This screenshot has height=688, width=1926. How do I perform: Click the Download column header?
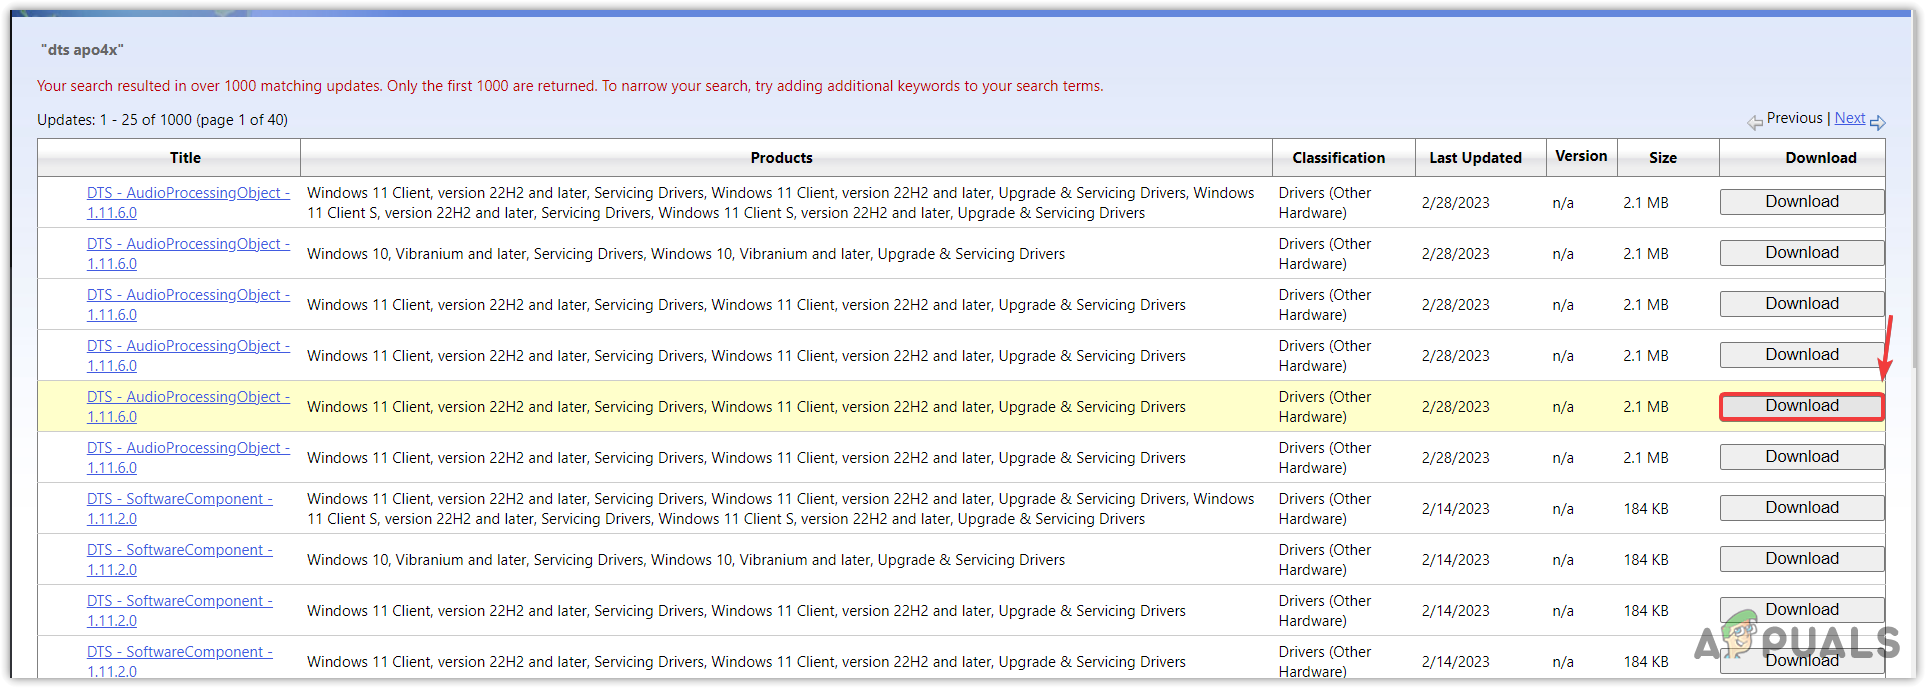(1820, 158)
